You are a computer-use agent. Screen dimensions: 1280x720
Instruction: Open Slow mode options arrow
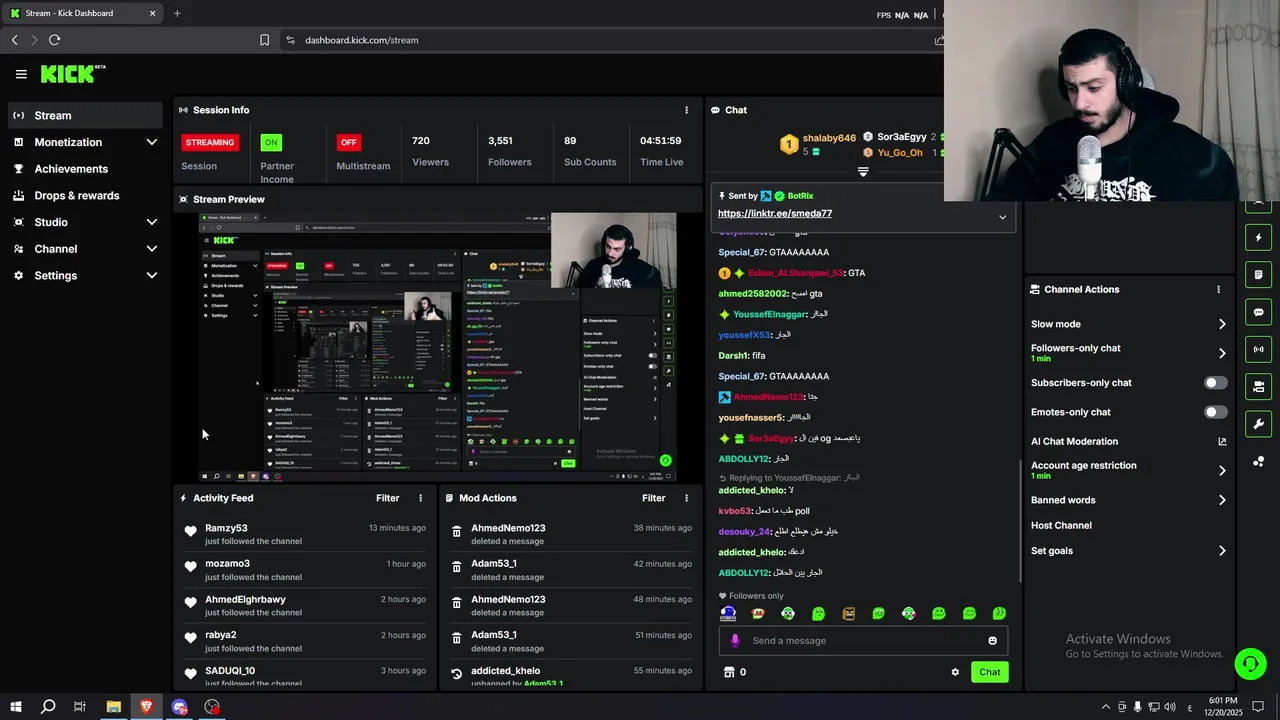point(1222,324)
